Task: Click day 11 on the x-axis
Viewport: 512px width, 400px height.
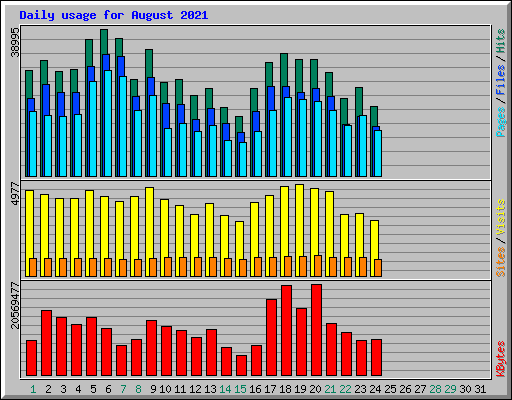Action: pyautogui.click(x=180, y=389)
